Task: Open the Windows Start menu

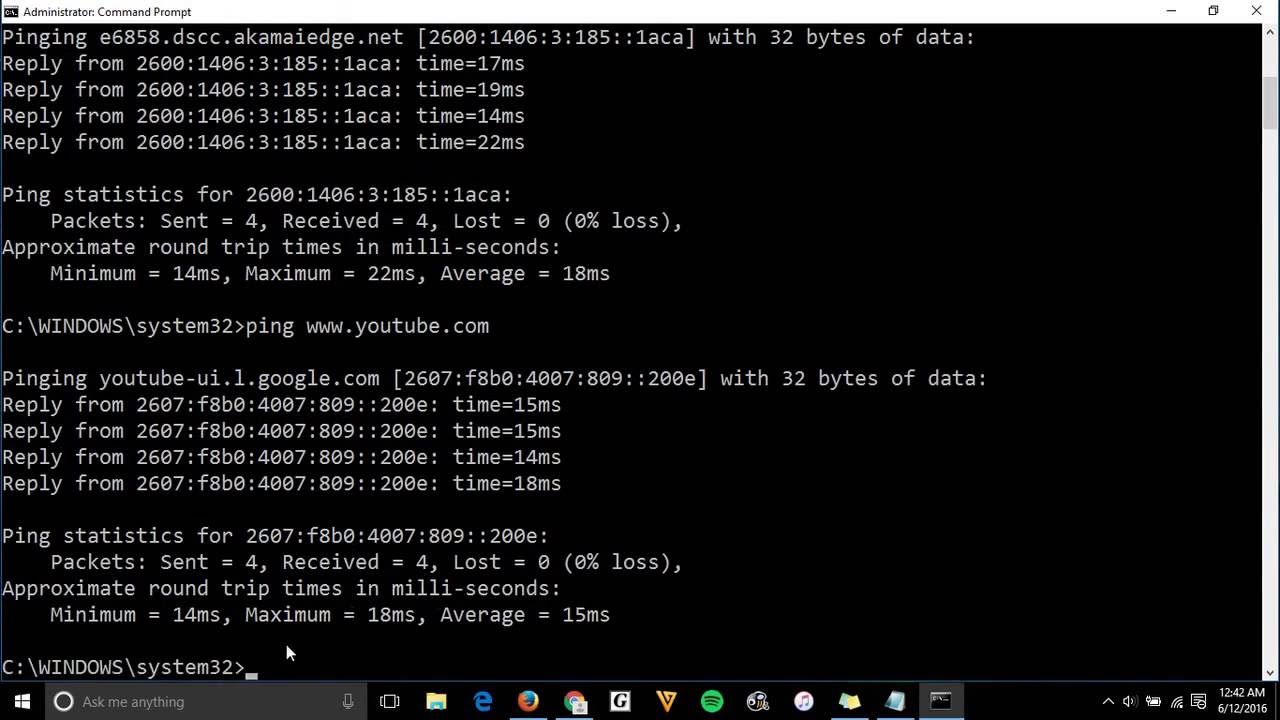Action: [22, 701]
